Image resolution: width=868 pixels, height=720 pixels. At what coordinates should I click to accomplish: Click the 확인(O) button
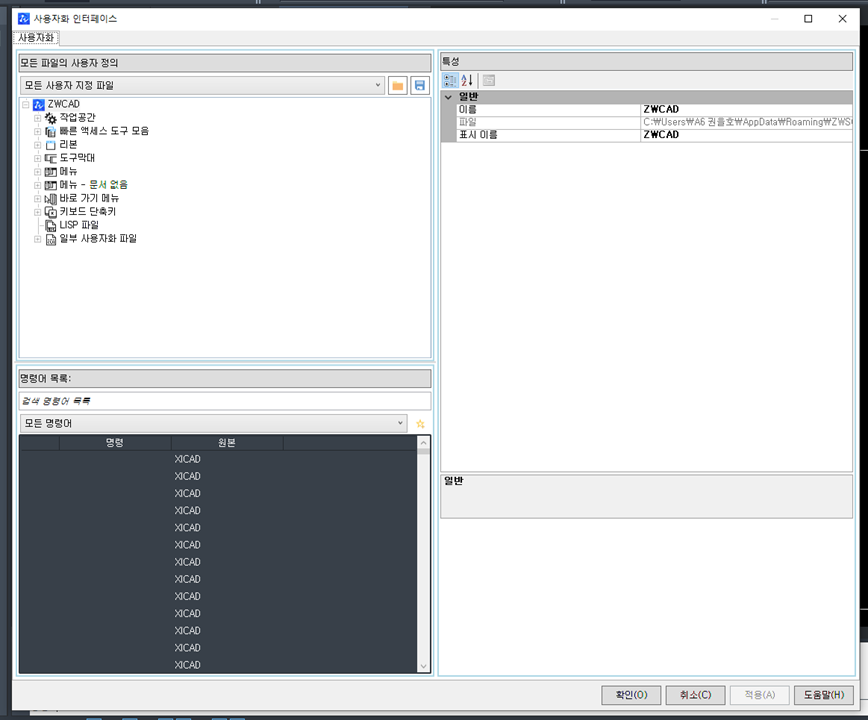coord(631,695)
